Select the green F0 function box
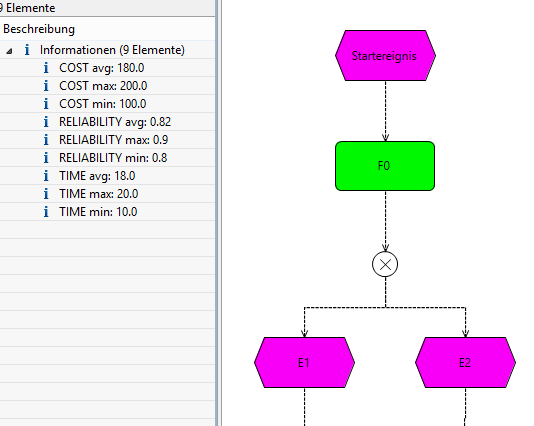Viewport: 534px width, 426px height. point(385,166)
